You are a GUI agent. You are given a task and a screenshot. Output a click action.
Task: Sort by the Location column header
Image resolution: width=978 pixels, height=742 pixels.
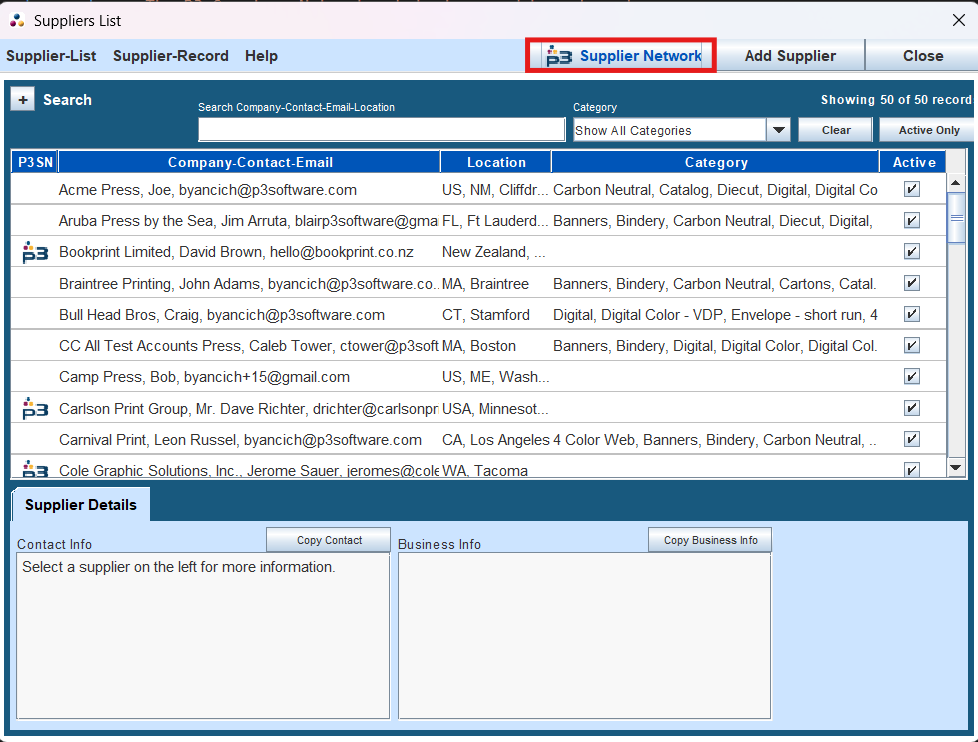[496, 162]
